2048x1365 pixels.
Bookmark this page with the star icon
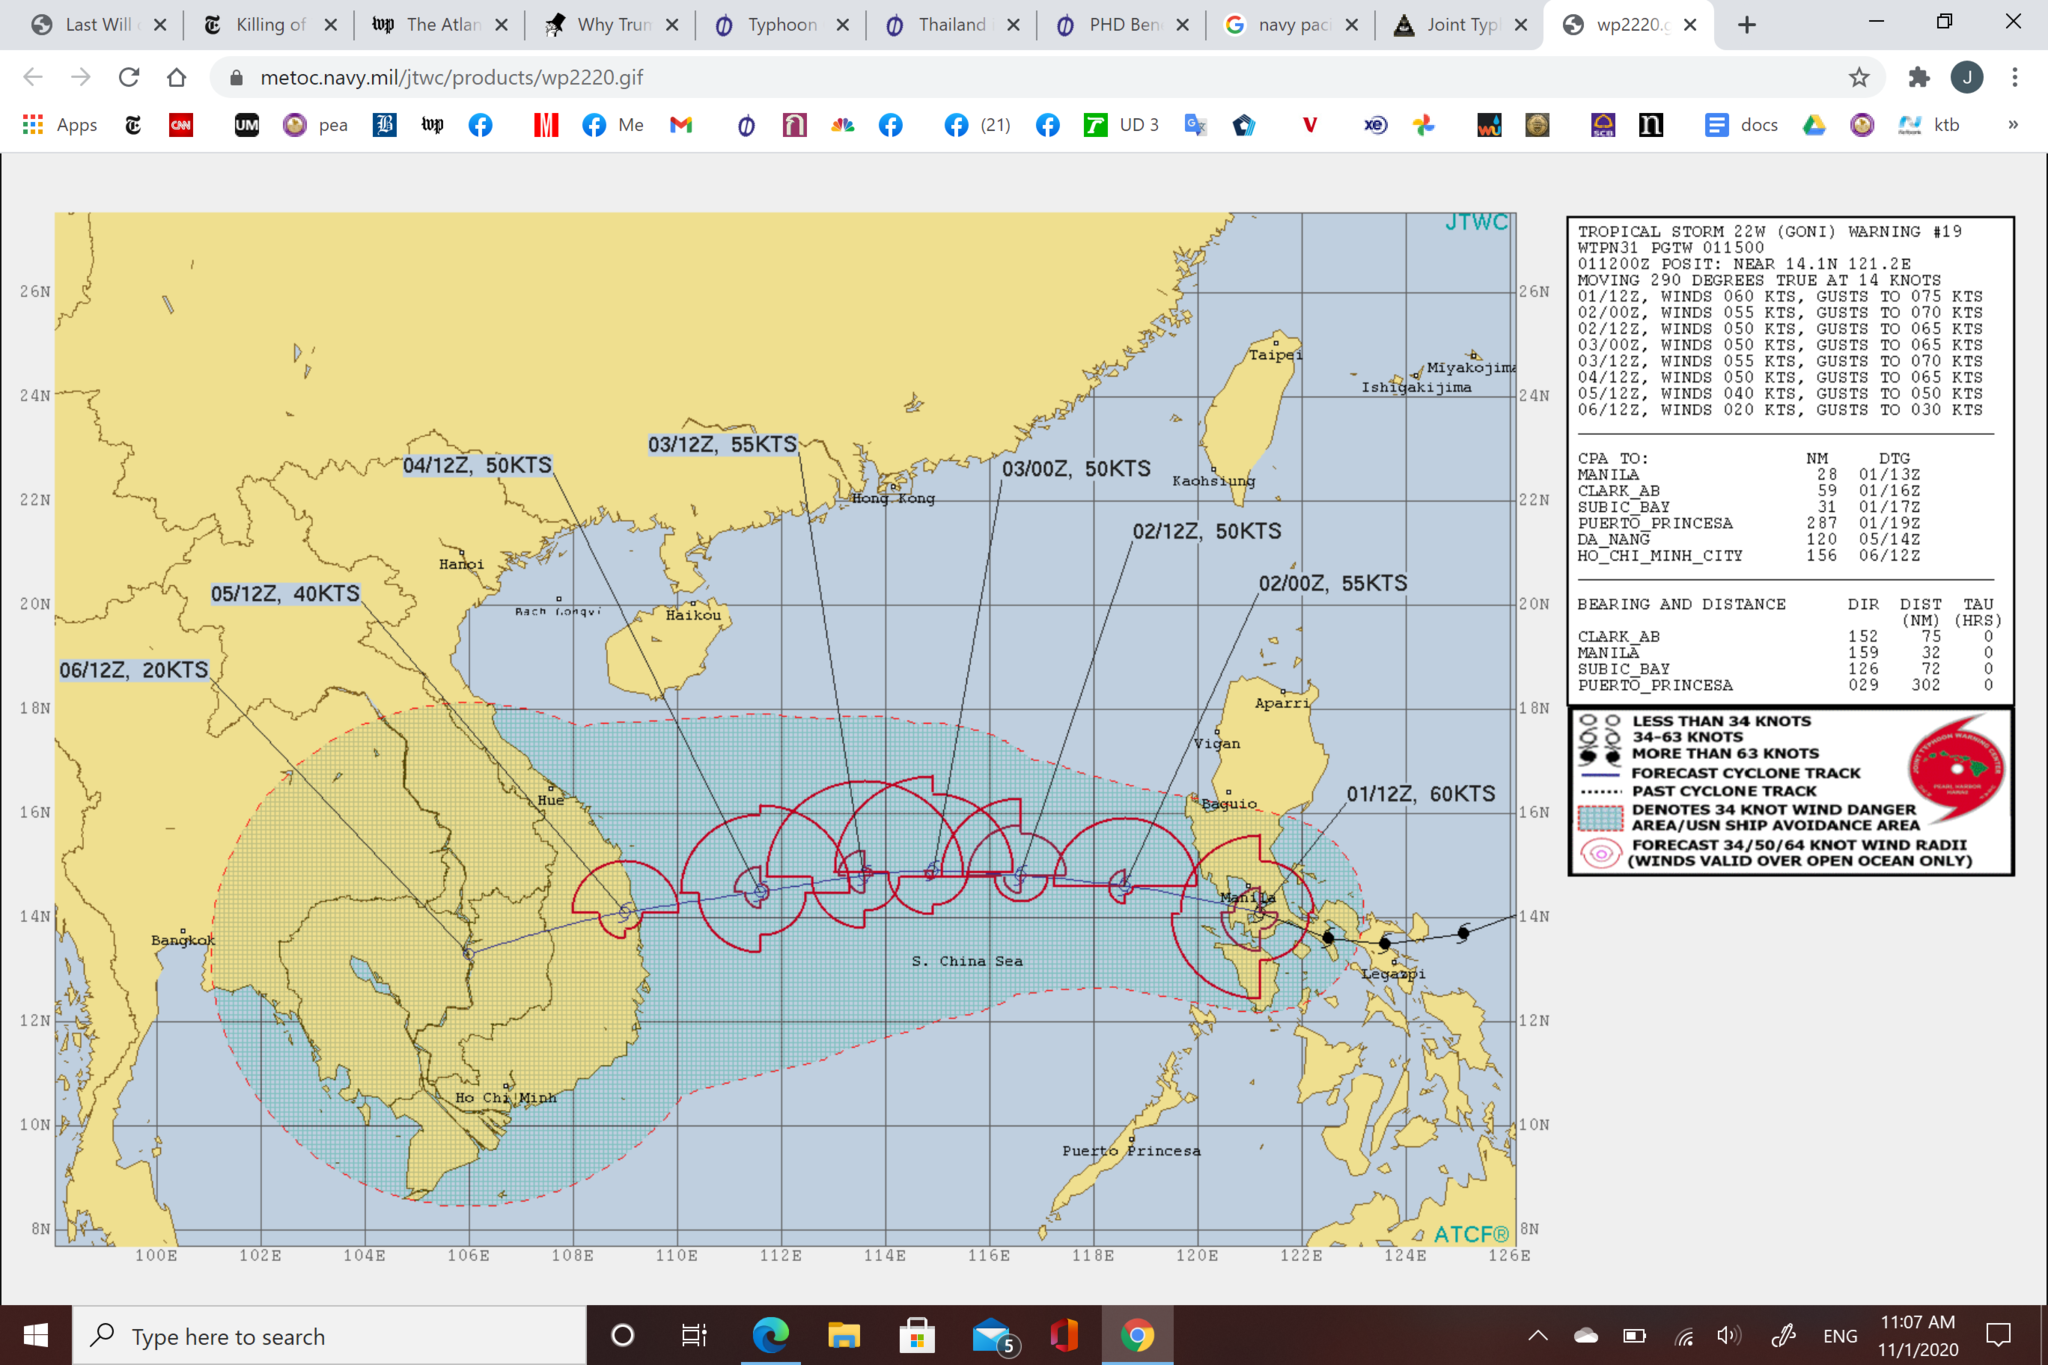(1859, 77)
